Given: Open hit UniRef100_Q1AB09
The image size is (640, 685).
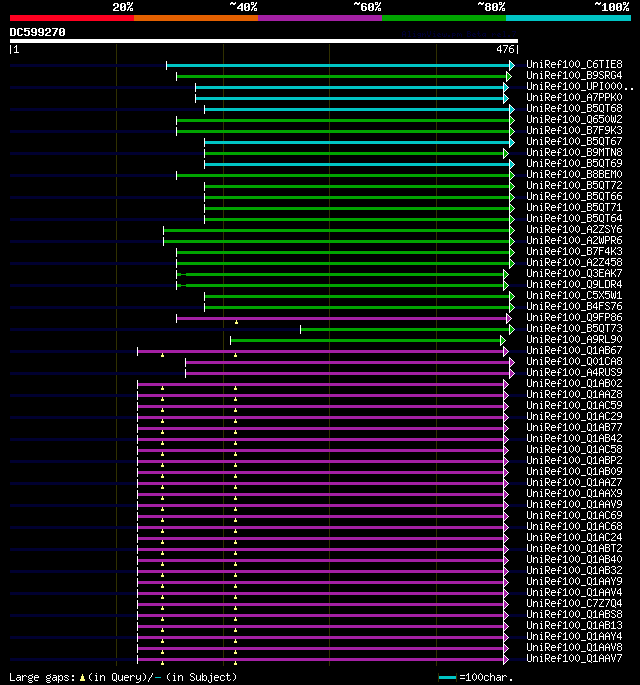Looking at the screenshot, I should coord(574,471).
